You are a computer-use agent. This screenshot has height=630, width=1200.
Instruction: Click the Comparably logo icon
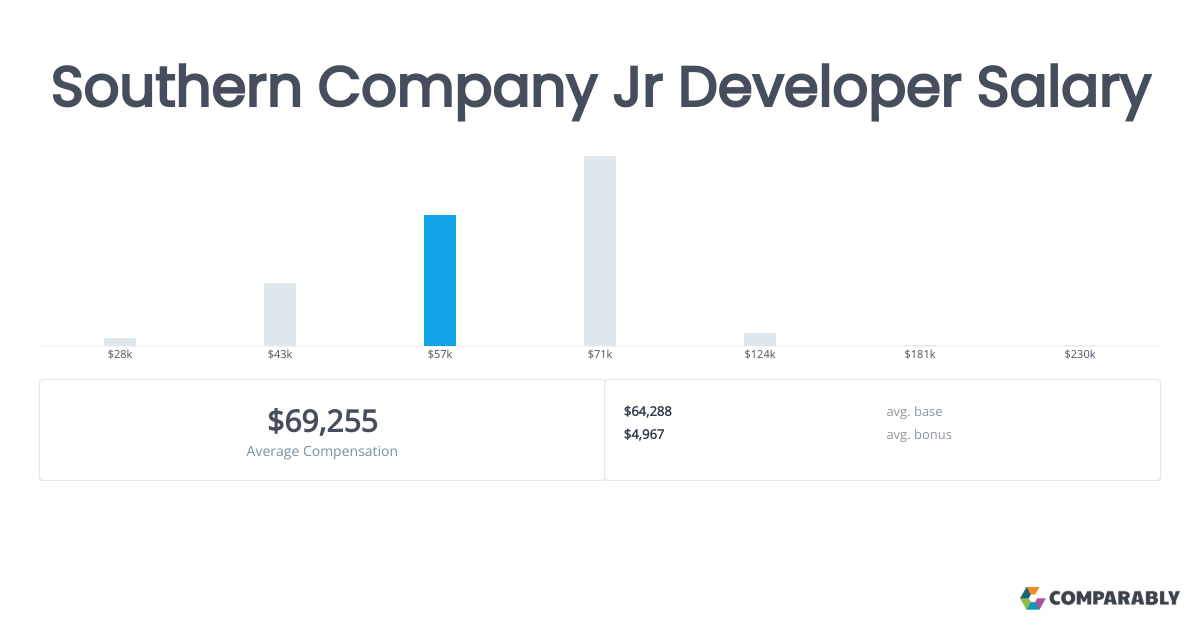point(1032,598)
